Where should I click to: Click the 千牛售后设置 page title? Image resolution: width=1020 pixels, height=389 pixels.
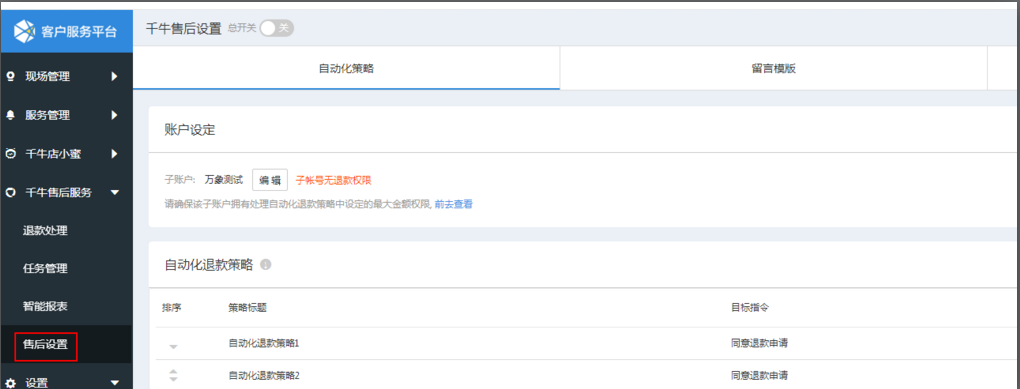click(x=184, y=29)
